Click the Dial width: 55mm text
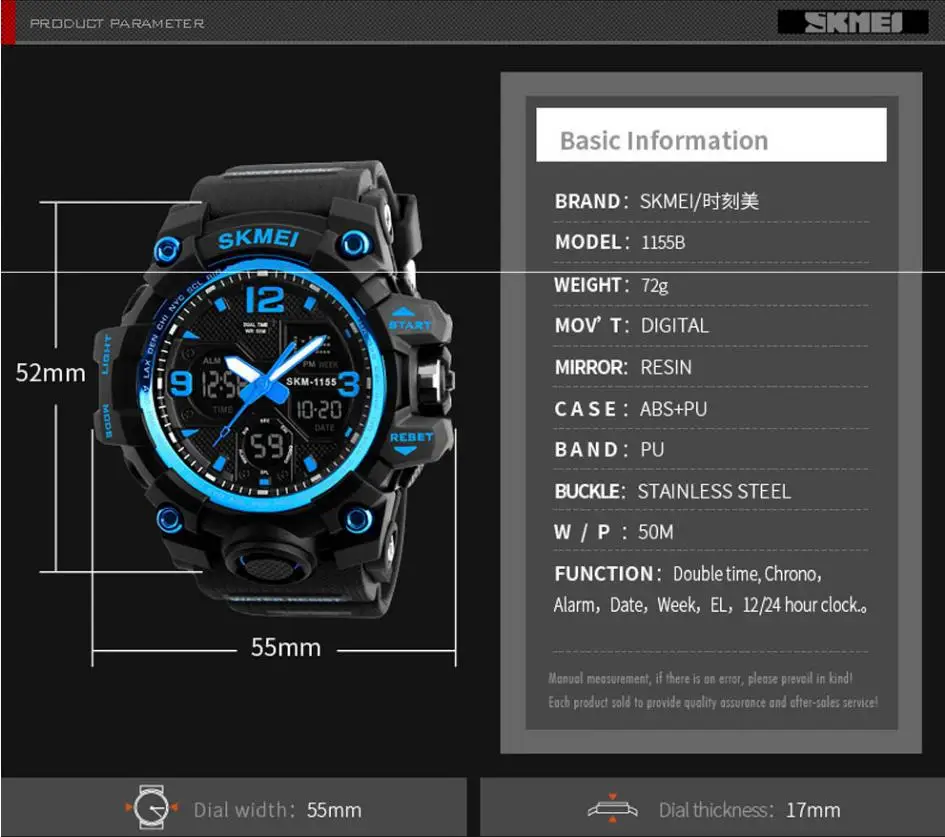Image resolution: width=945 pixels, height=837 pixels. point(277,810)
